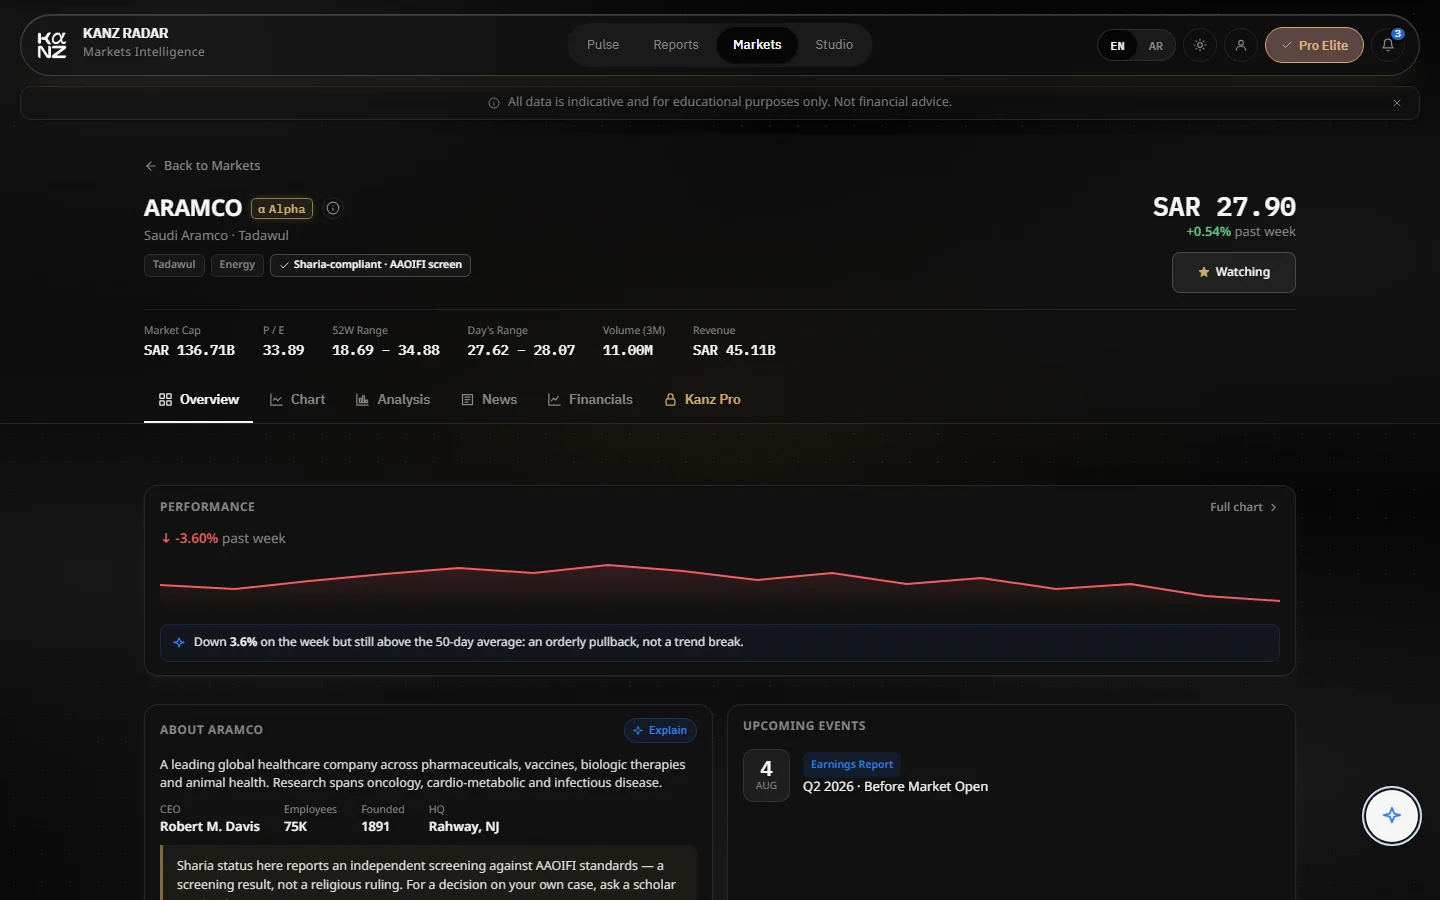Click the HQ value Rahway, NJ
1440x900 pixels.
click(x=464, y=827)
